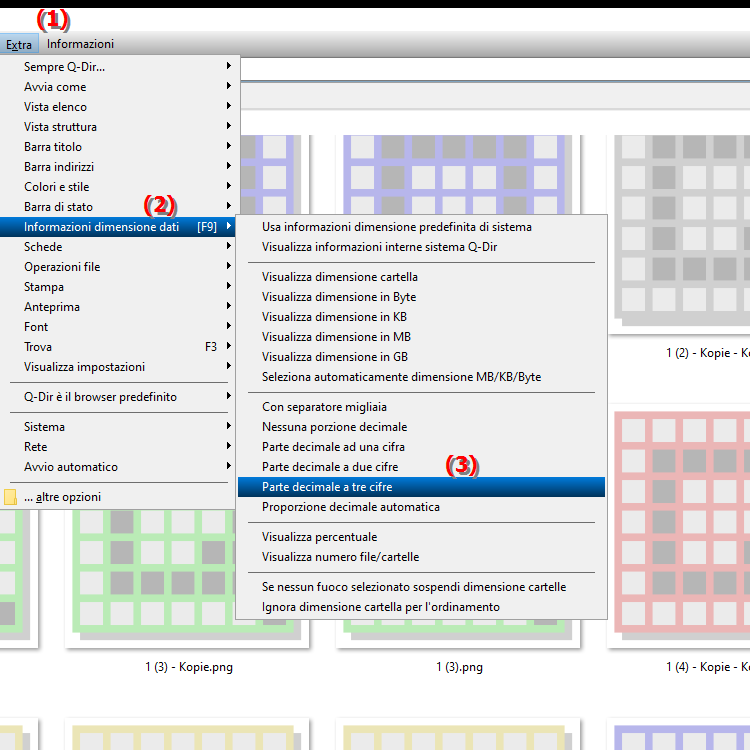750x750 pixels.
Task: Select Visualizza dimensione in Byte
Action: click(421, 297)
